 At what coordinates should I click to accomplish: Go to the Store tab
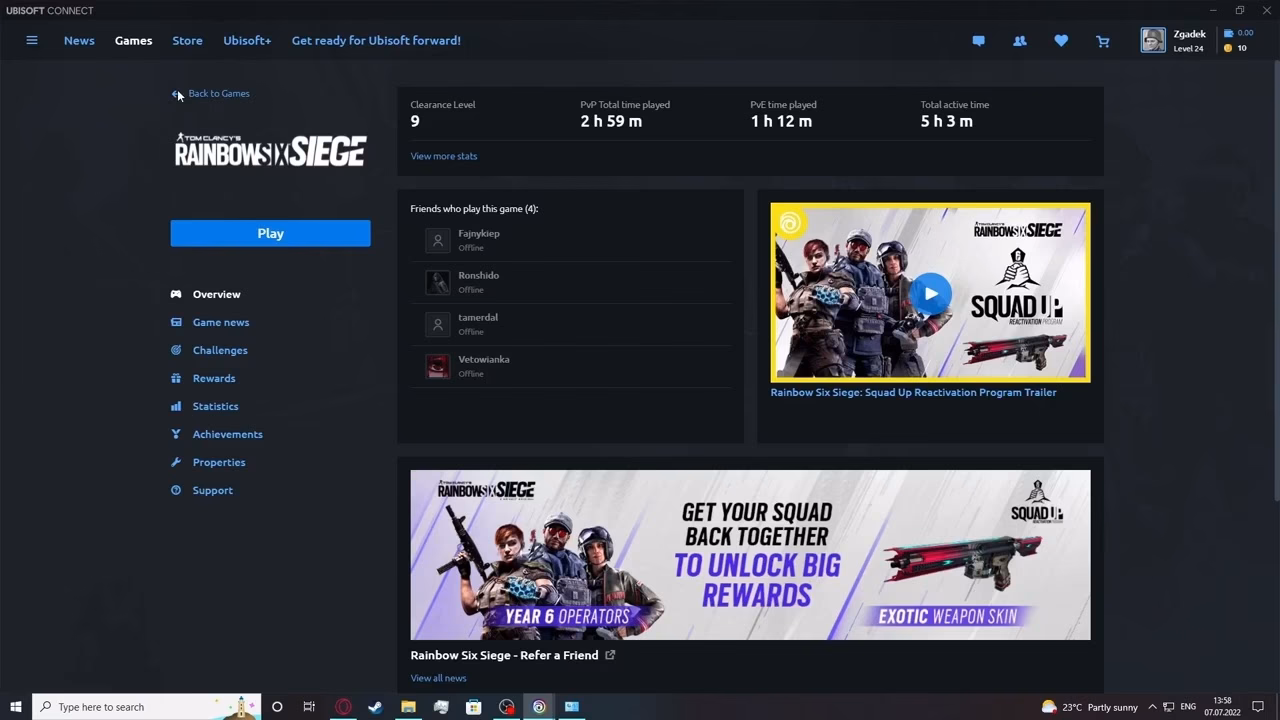[x=187, y=41]
